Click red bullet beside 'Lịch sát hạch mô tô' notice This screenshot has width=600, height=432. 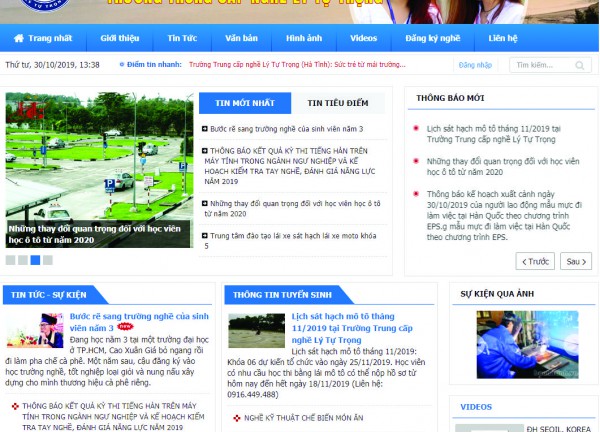point(416,128)
